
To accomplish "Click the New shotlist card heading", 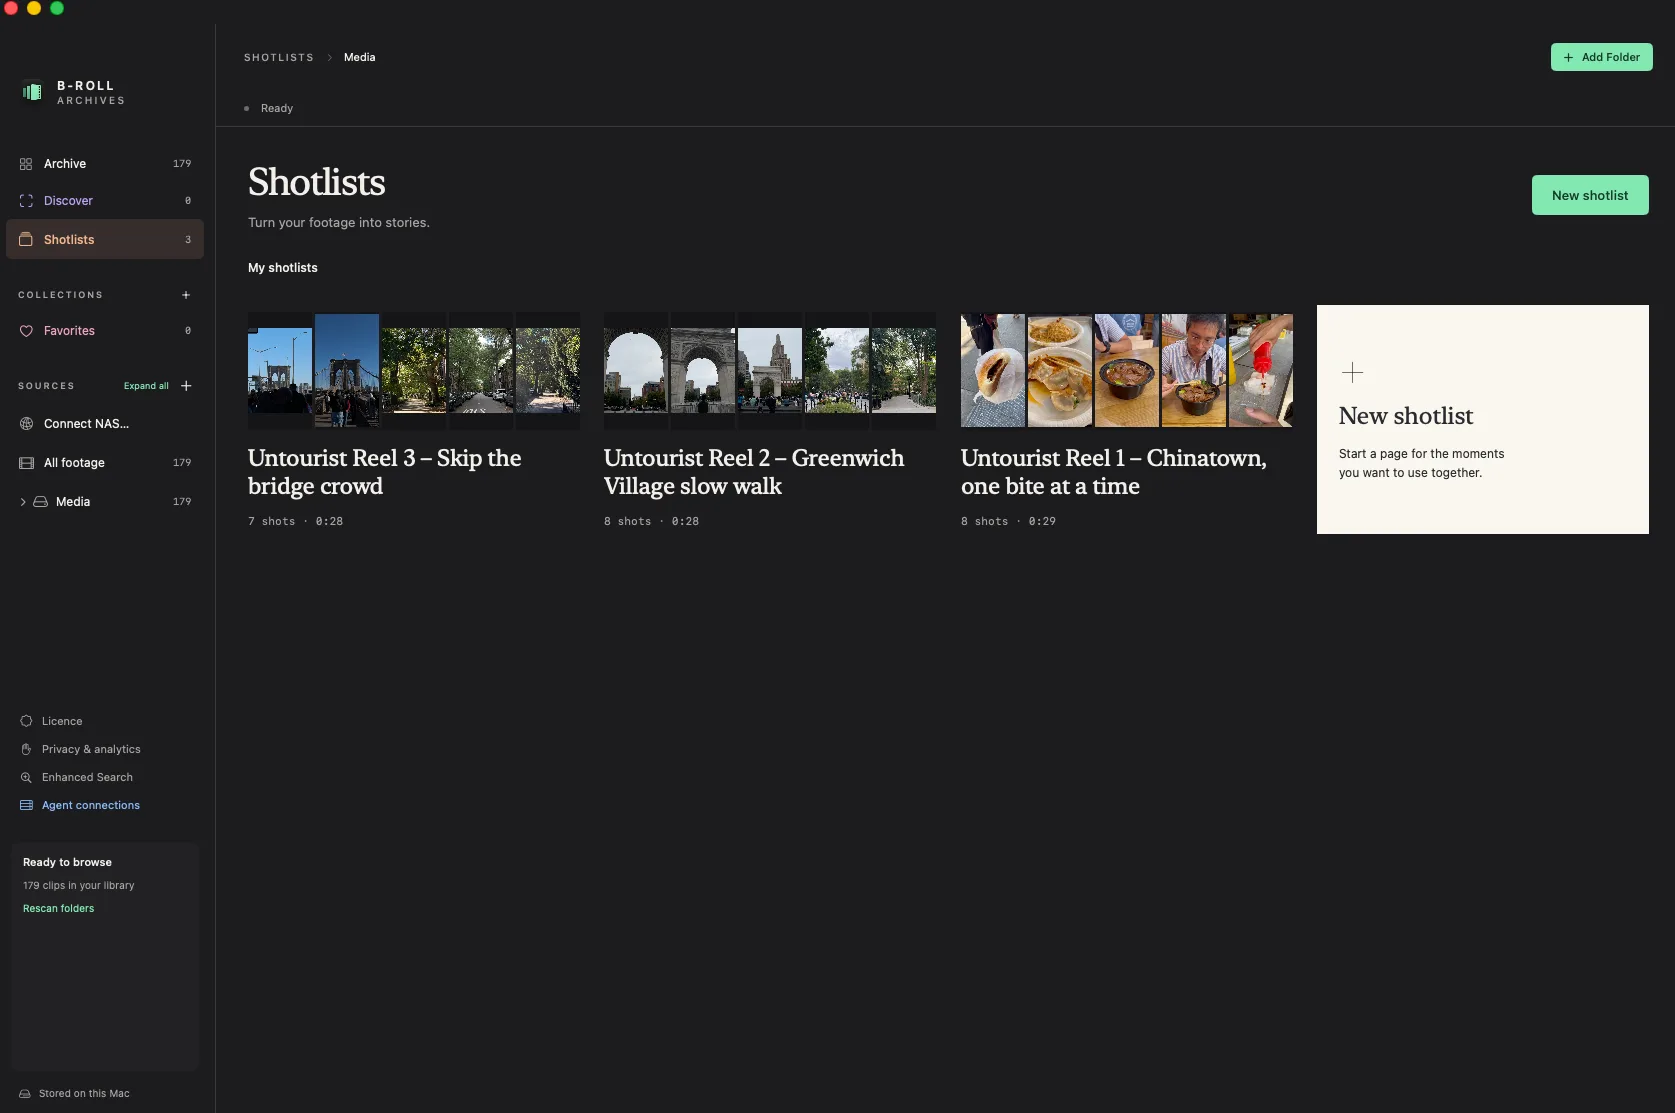I will (1406, 416).
